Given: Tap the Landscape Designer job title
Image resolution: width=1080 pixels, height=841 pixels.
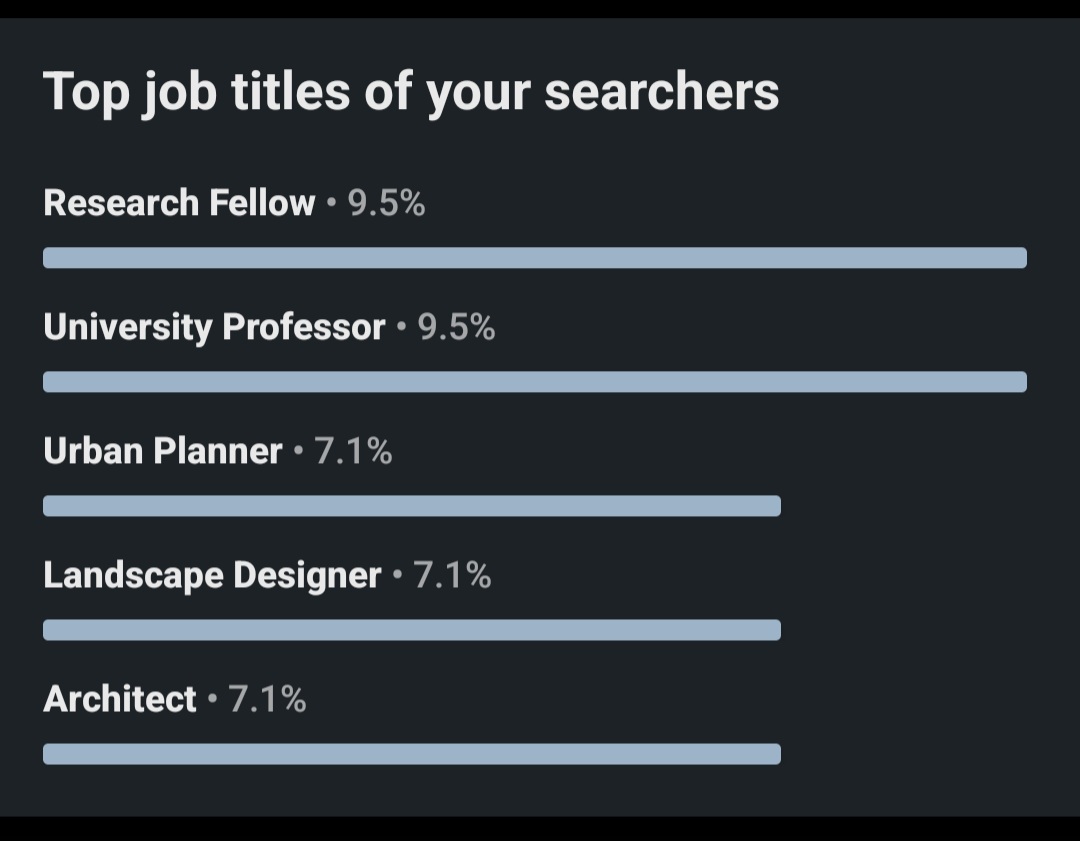Looking at the screenshot, I should click(x=212, y=575).
